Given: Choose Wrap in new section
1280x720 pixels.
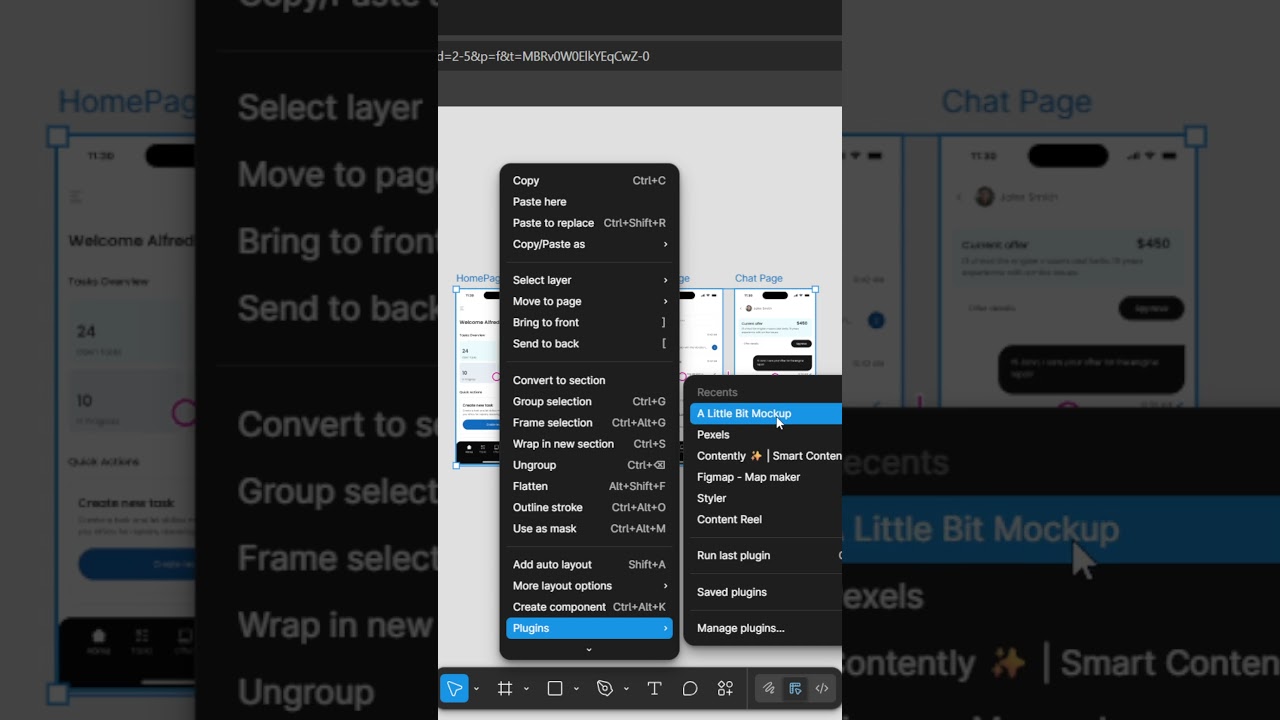Looking at the screenshot, I should click(x=589, y=444).
